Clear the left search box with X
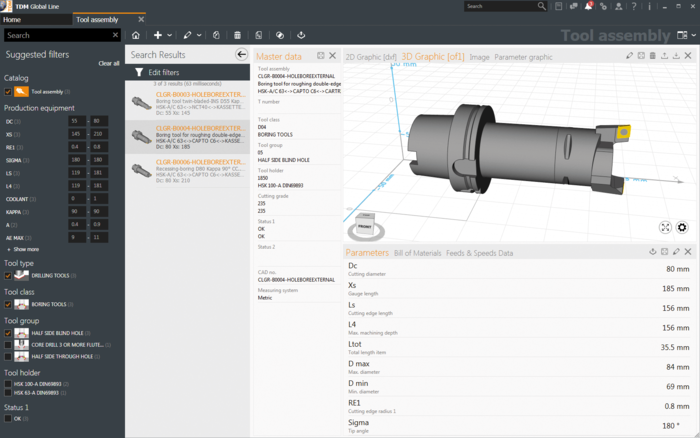The image size is (700, 438). 115,35
